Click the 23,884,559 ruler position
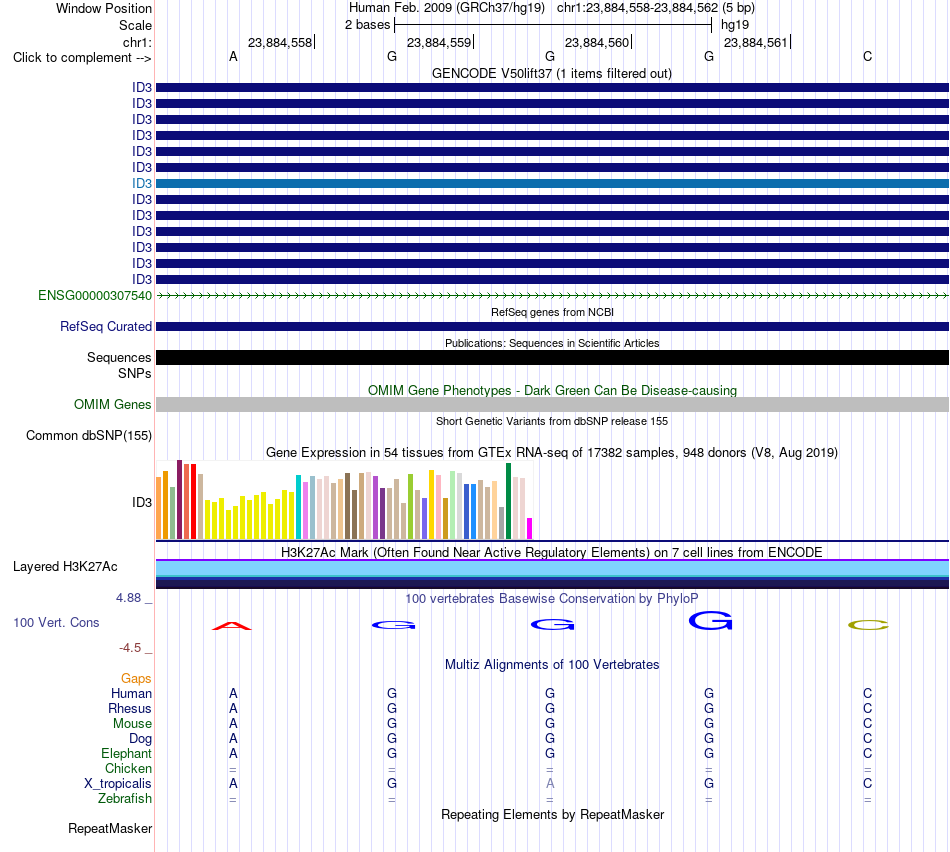This screenshot has width=950, height=852. (x=439, y=42)
